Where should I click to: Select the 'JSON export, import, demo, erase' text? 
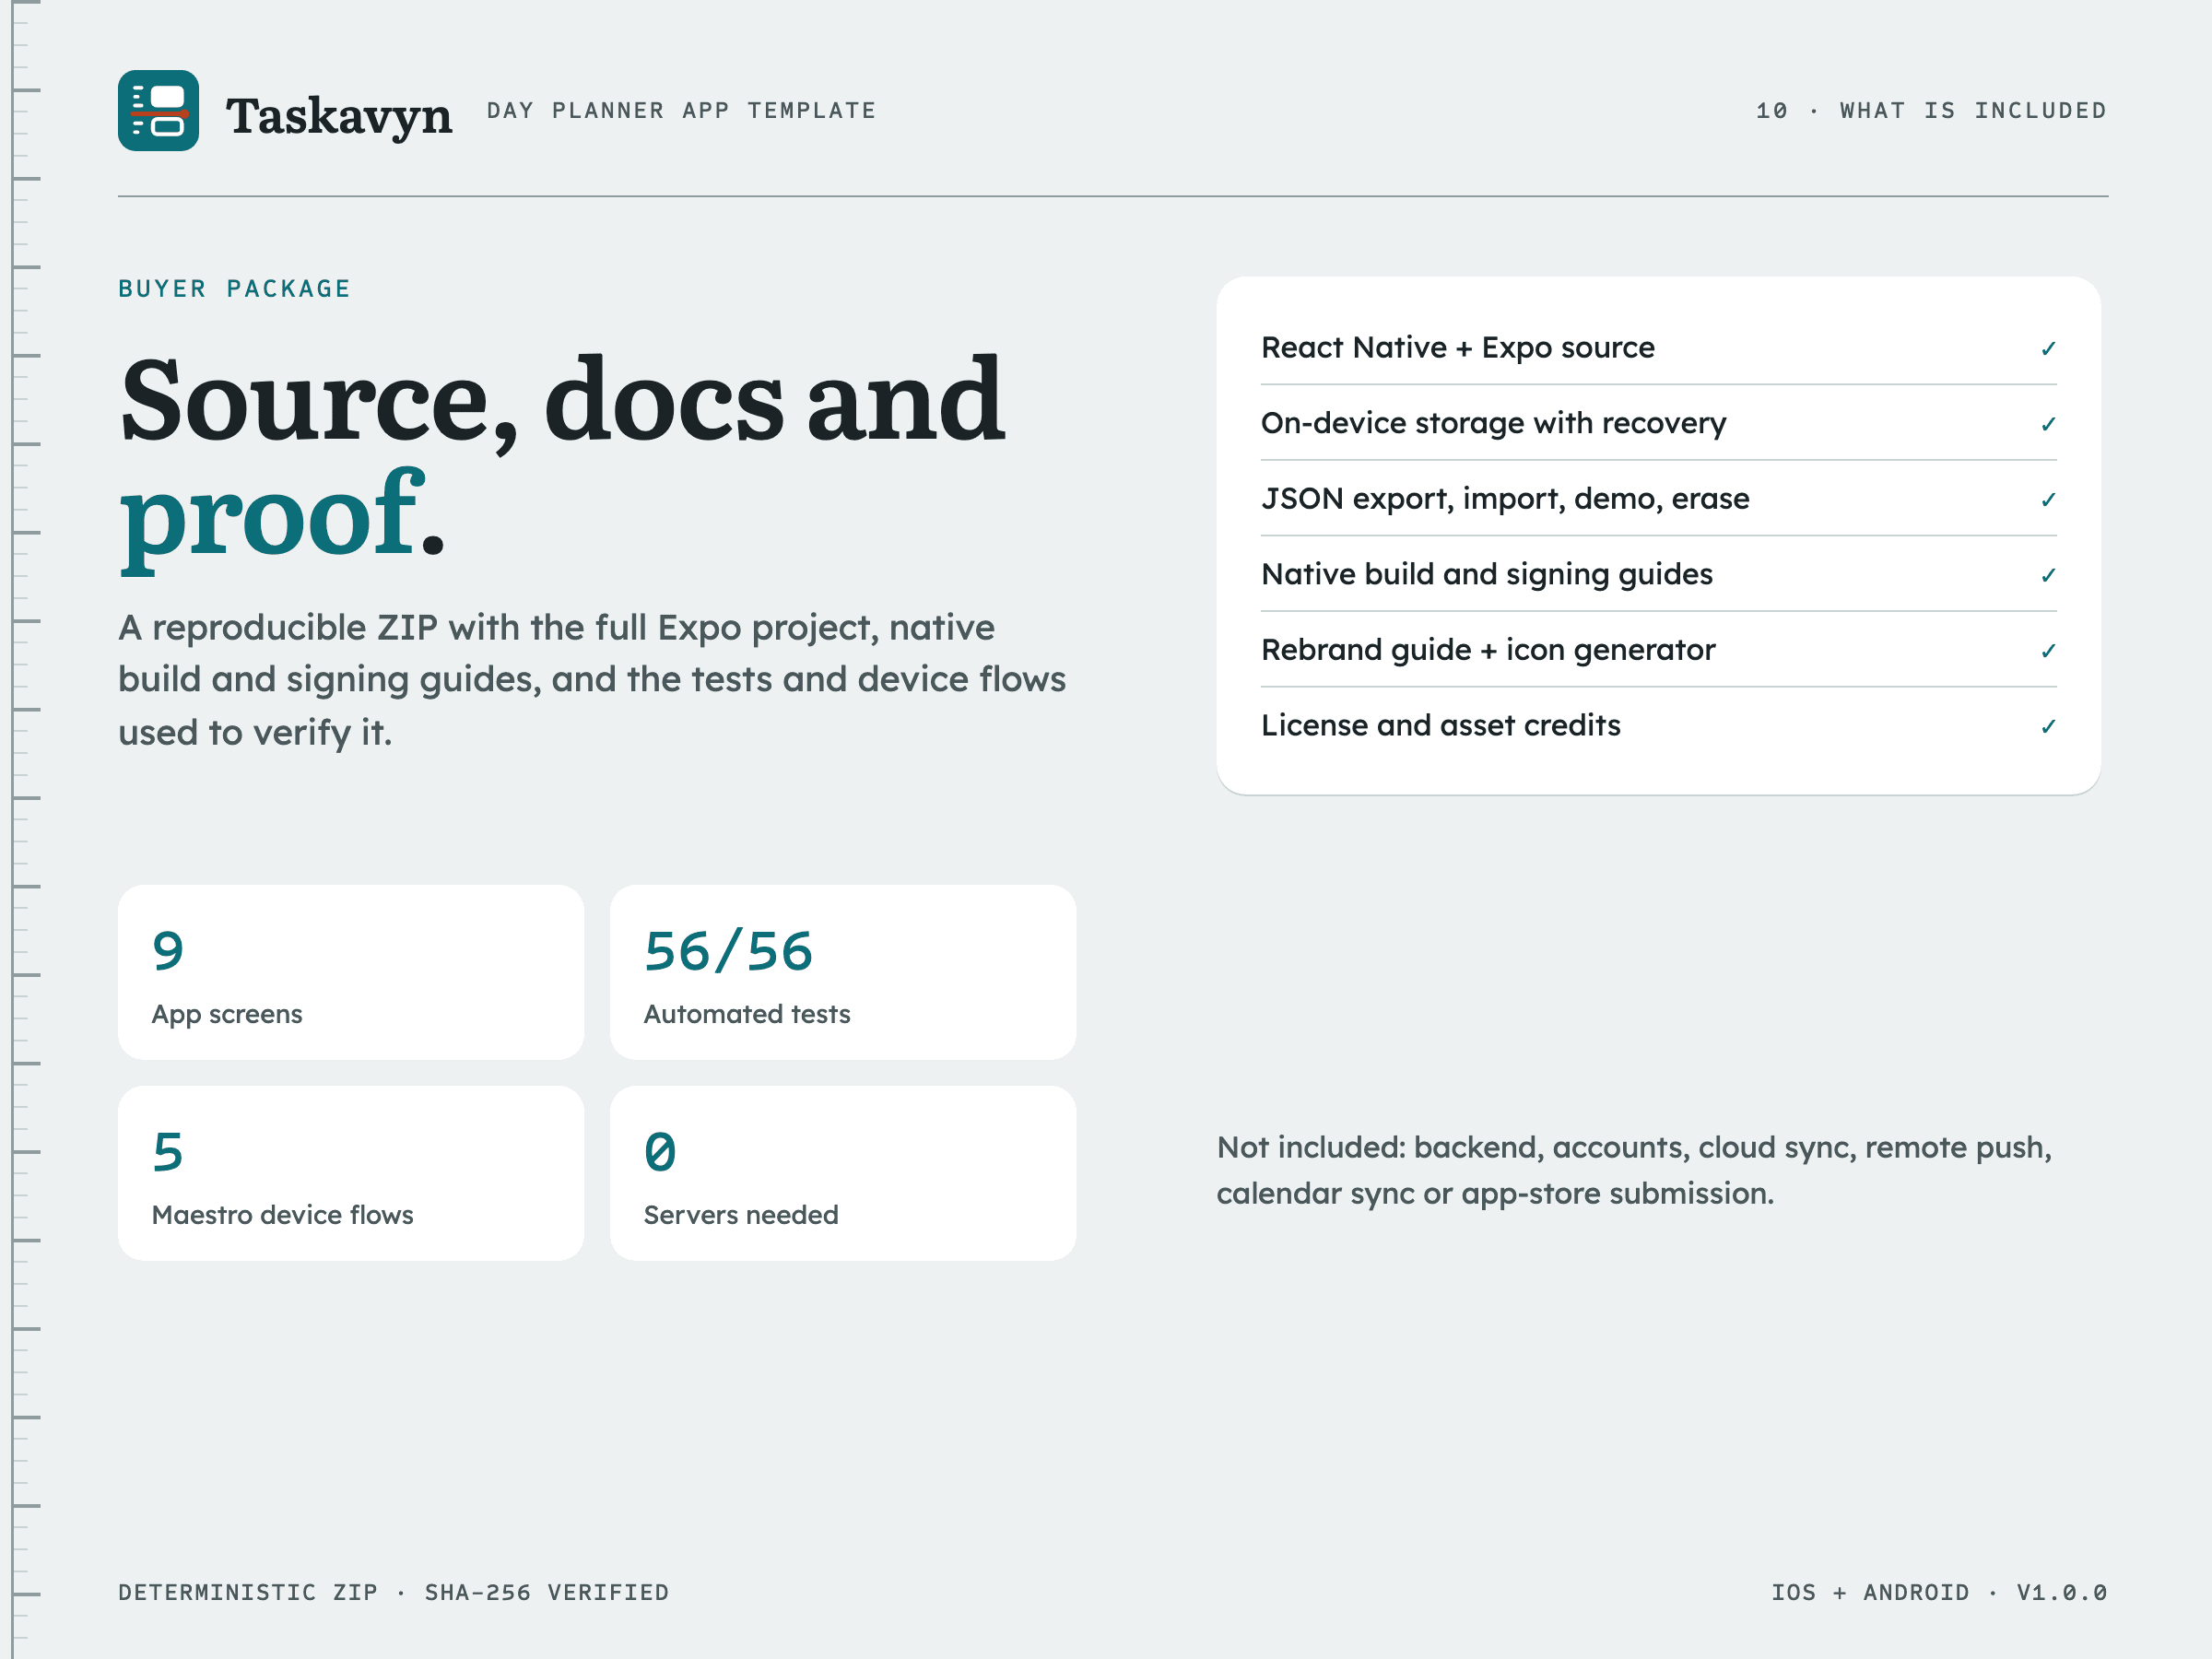coord(1505,498)
